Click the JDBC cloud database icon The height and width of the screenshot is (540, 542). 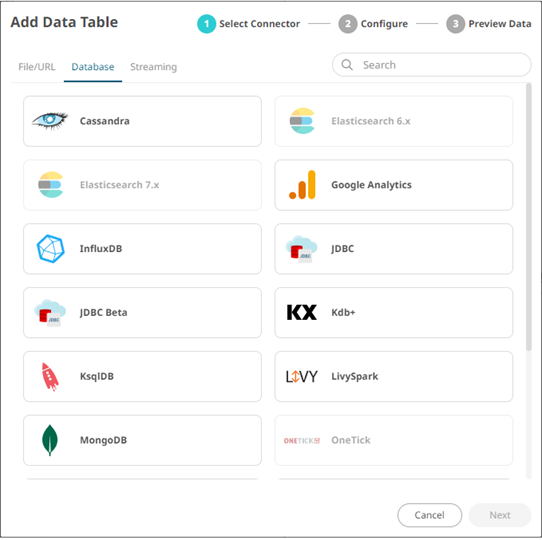point(301,249)
